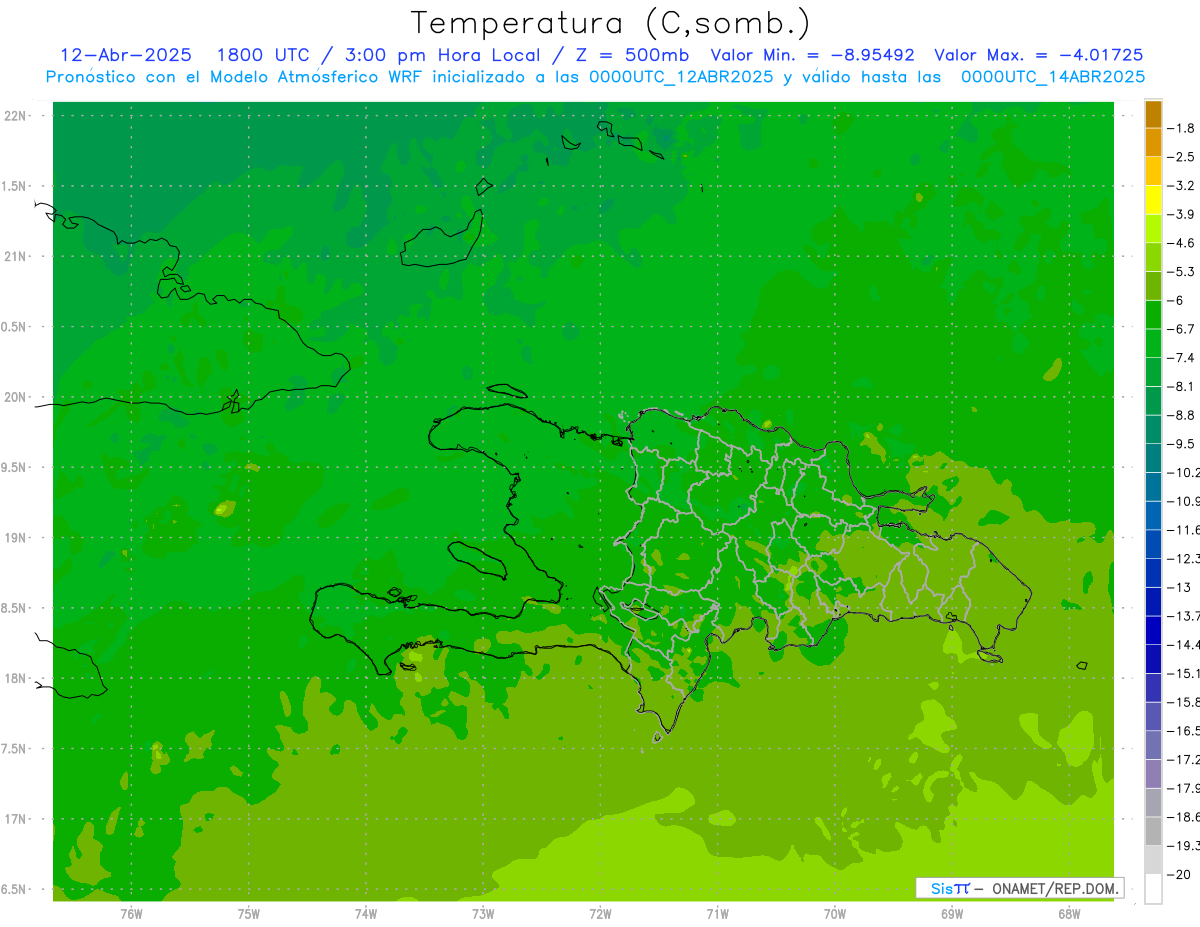This screenshot has height=927, width=1200.
Task: Click the '74W' longitude label
Action: 365,913
